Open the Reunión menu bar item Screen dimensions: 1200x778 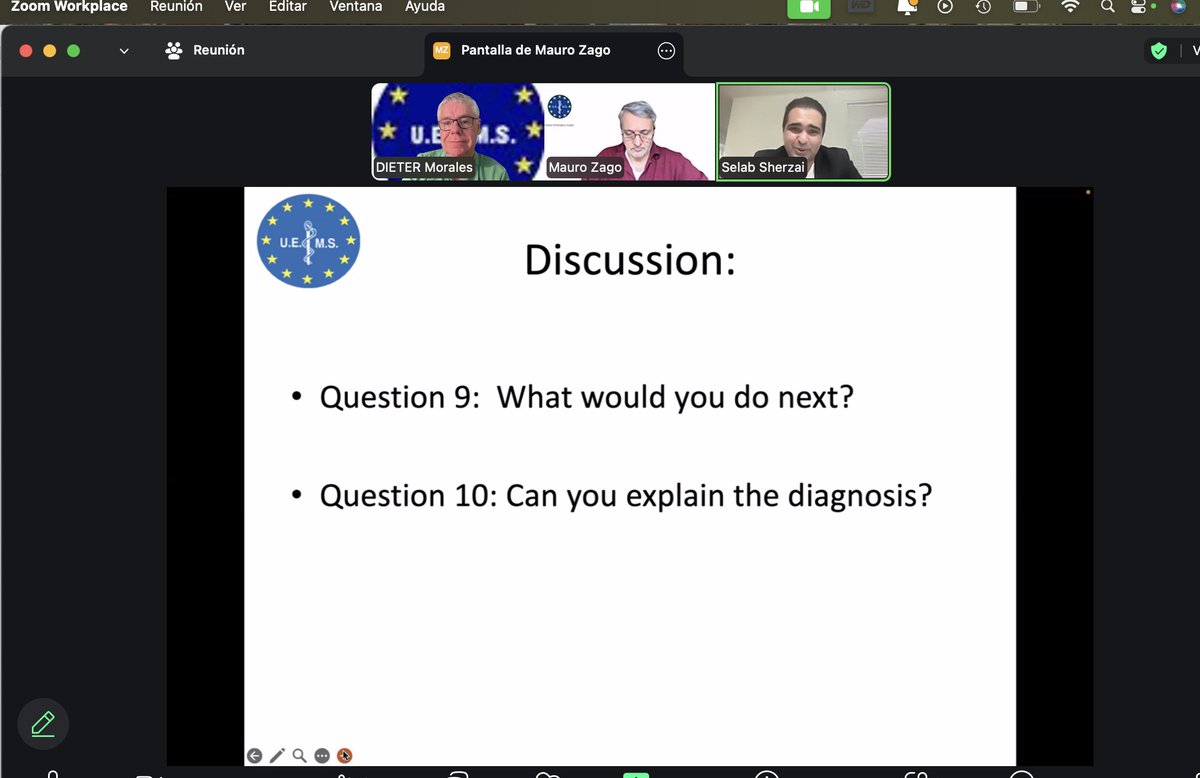tap(176, 7)
